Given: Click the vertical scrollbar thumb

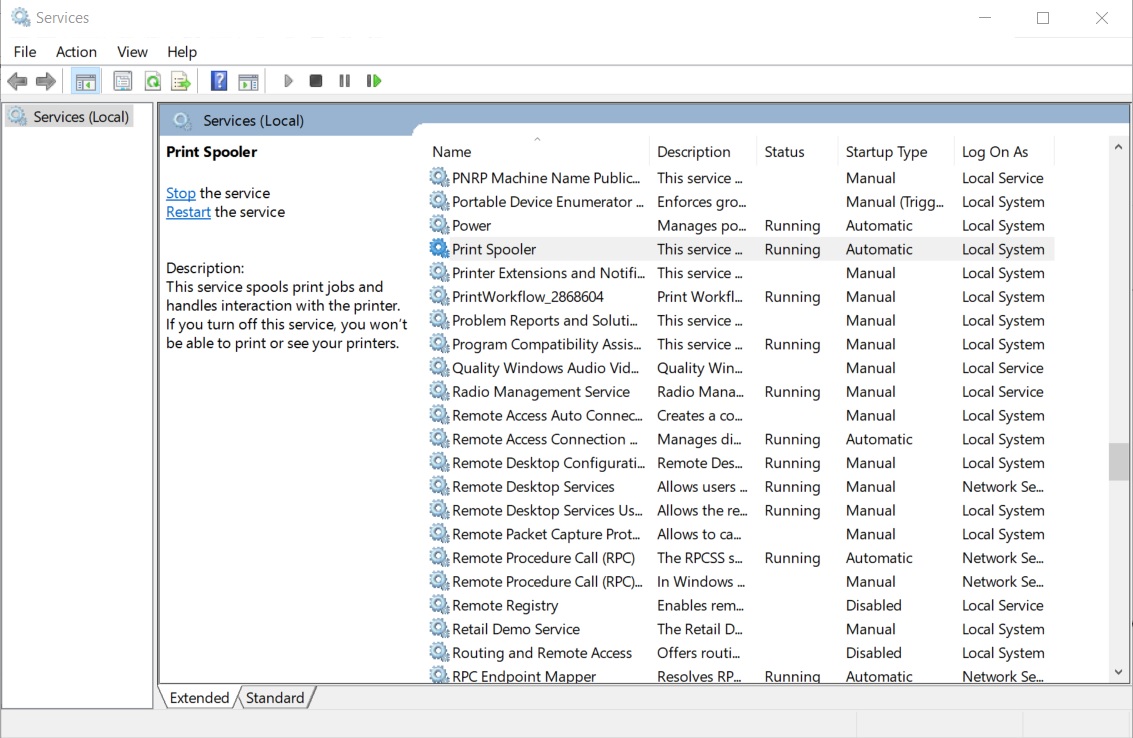Looking at the screenshot, I should (x=1118, y=461).
